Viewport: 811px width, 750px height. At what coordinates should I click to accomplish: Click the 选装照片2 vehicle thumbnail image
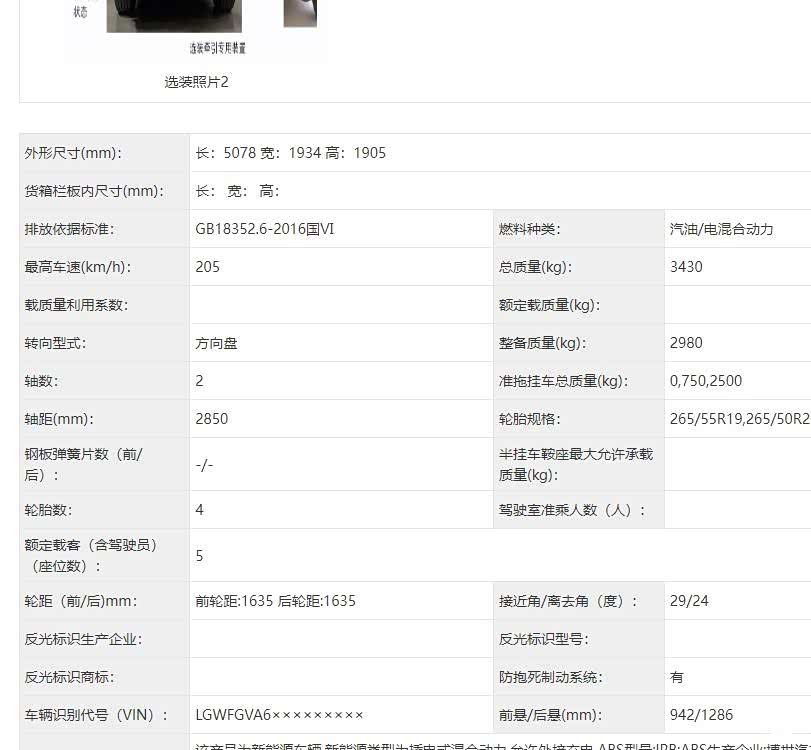(174, 17)
